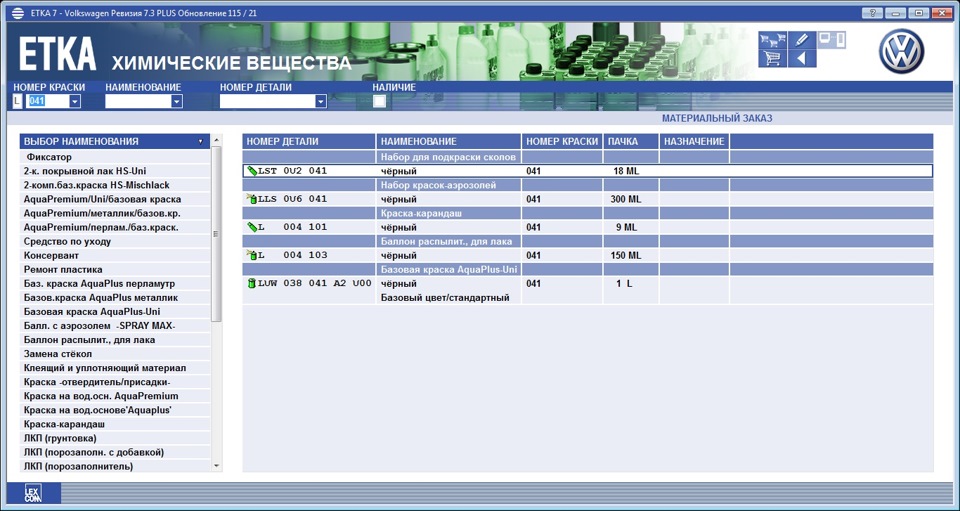Select Фиксатор in the name list

click(x=115, y=157)
